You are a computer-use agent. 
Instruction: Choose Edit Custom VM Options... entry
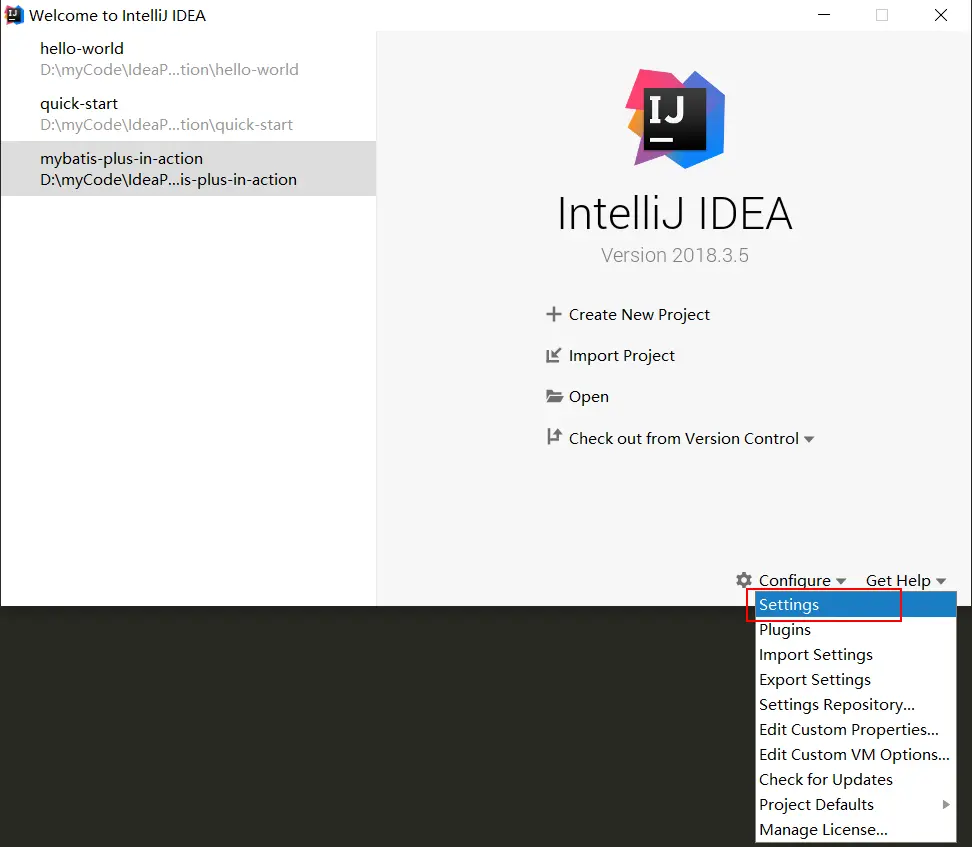pos(855,755)
